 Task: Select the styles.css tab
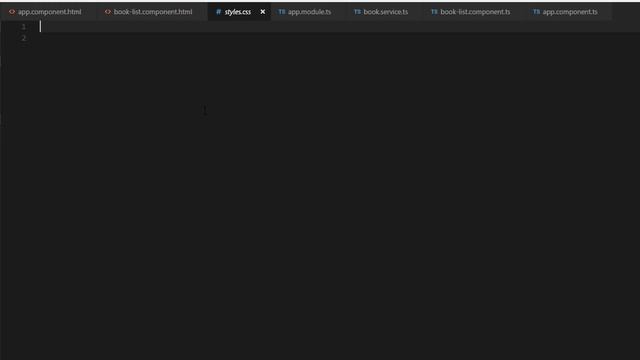(238, 12)
